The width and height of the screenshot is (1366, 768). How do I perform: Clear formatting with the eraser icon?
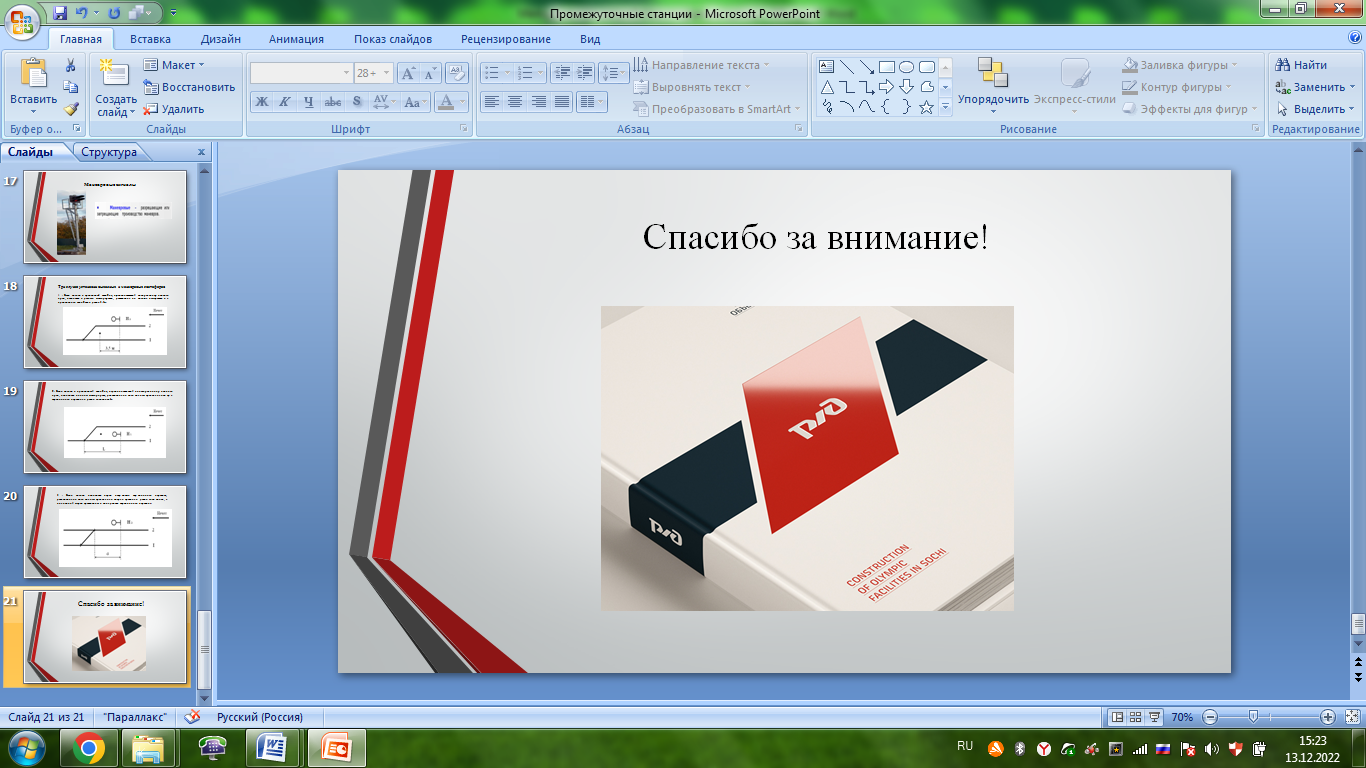click(x=457, y=73)
